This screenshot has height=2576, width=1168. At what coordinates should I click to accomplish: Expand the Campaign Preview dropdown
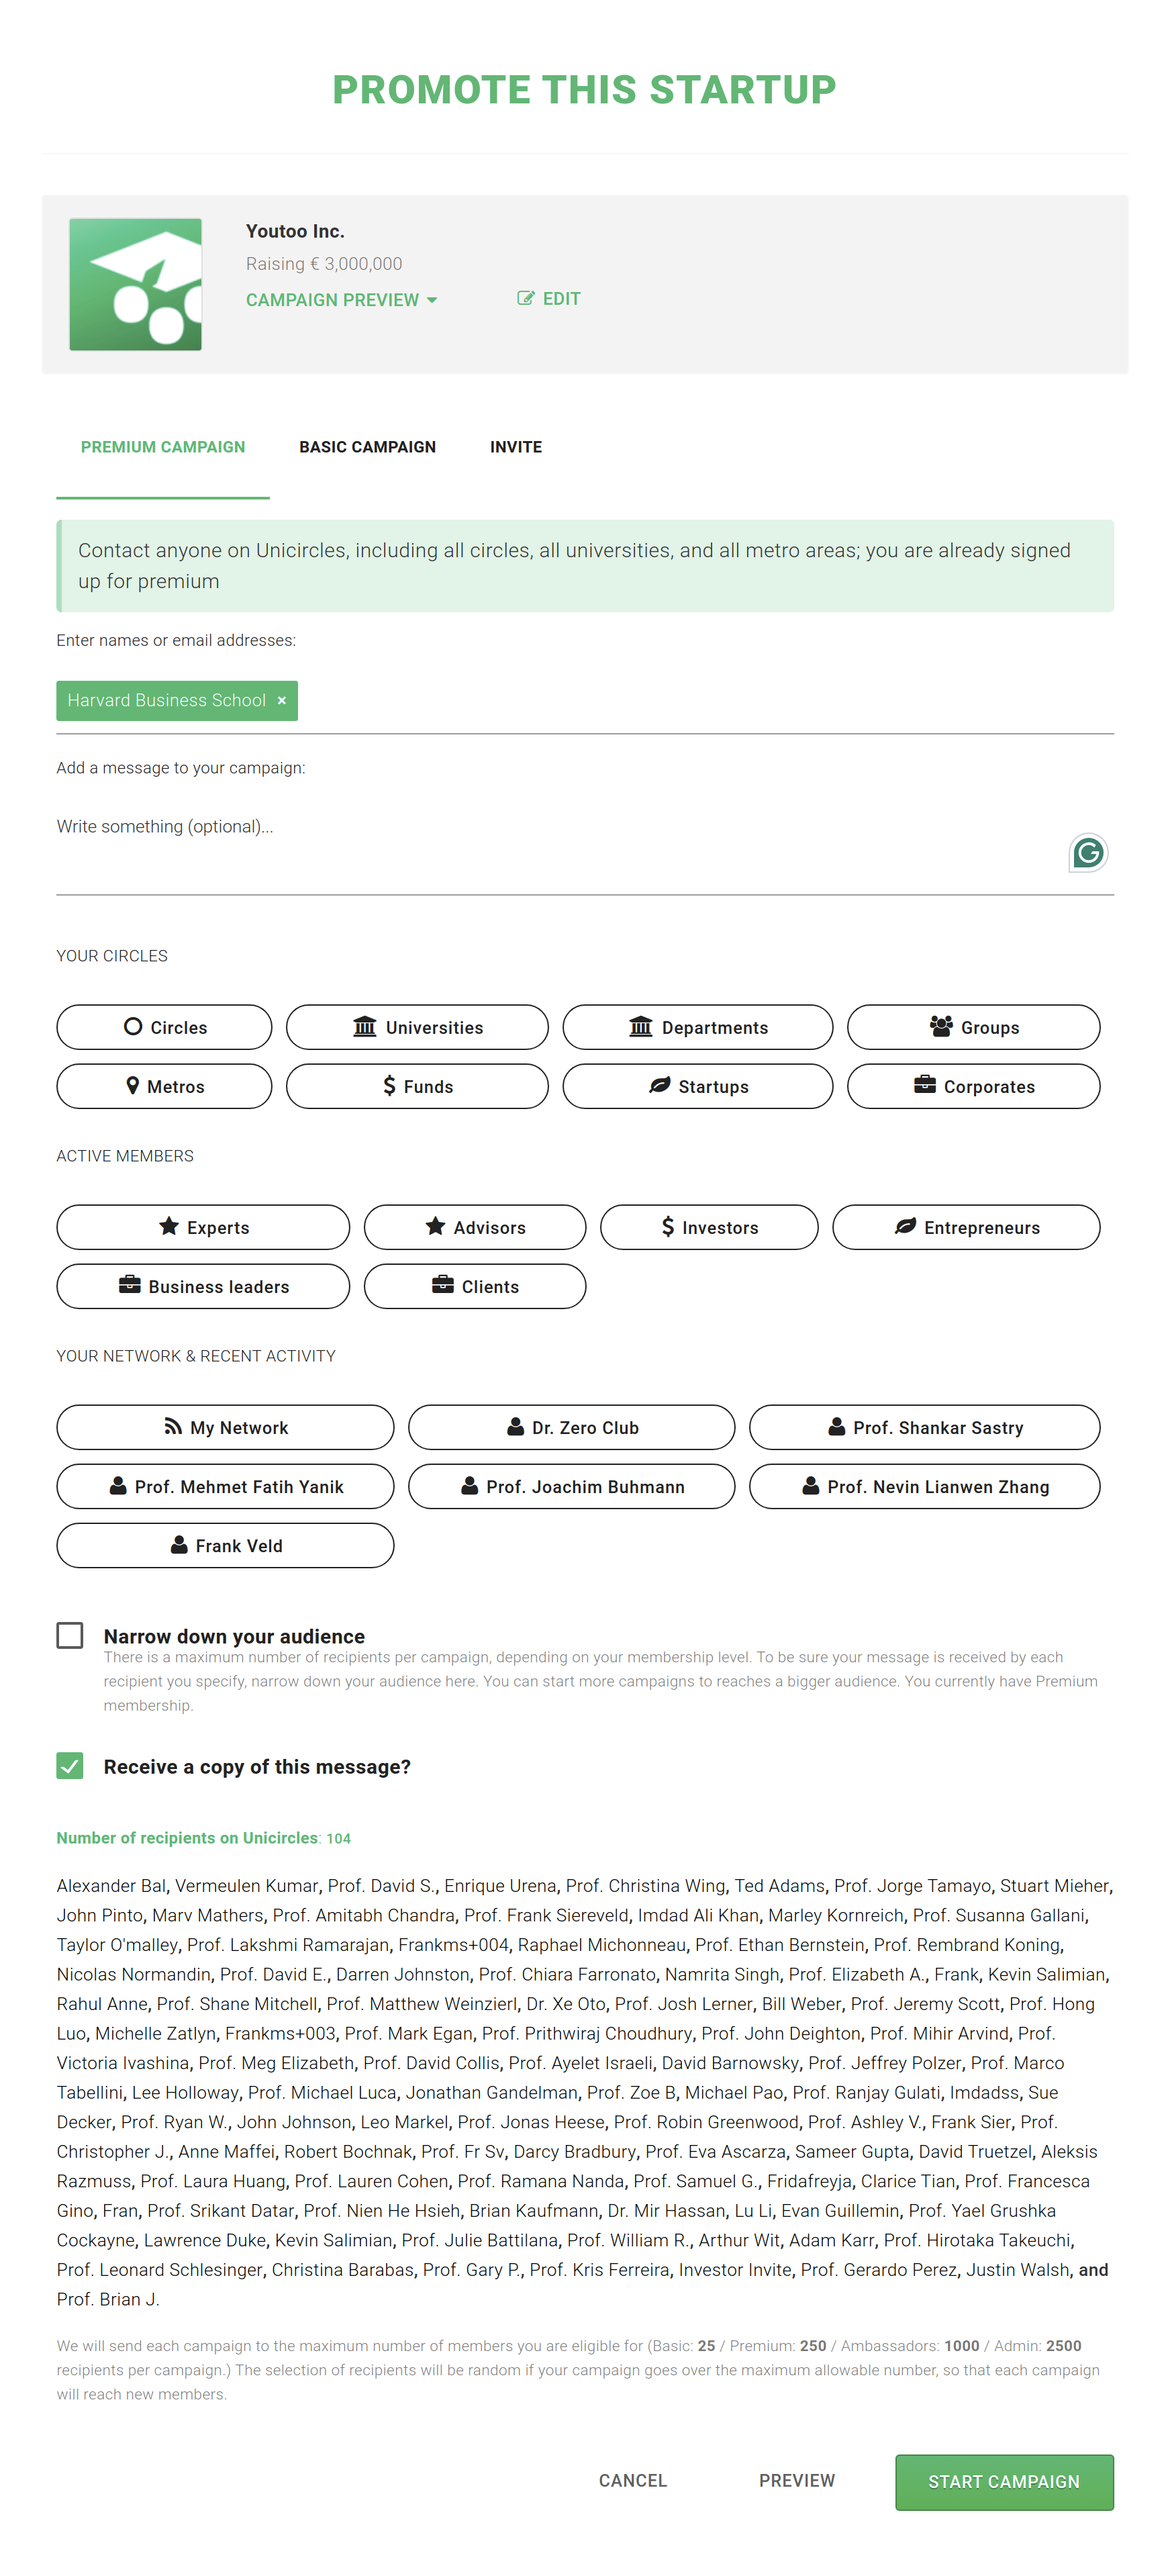[341, 300]
